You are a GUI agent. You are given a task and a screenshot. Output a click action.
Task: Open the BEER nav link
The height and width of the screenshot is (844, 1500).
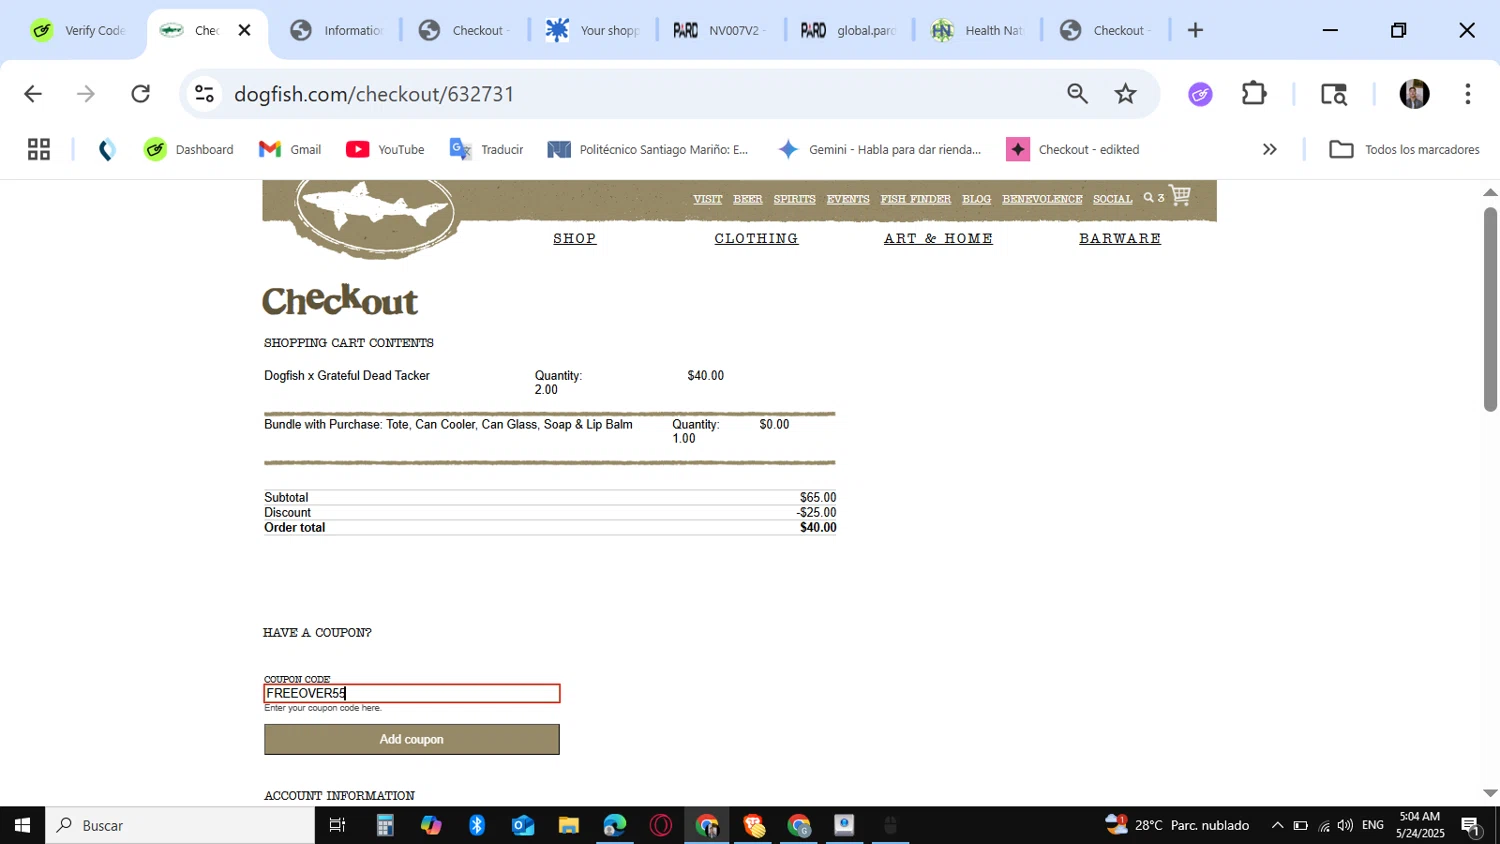click(x=747, y=199)
